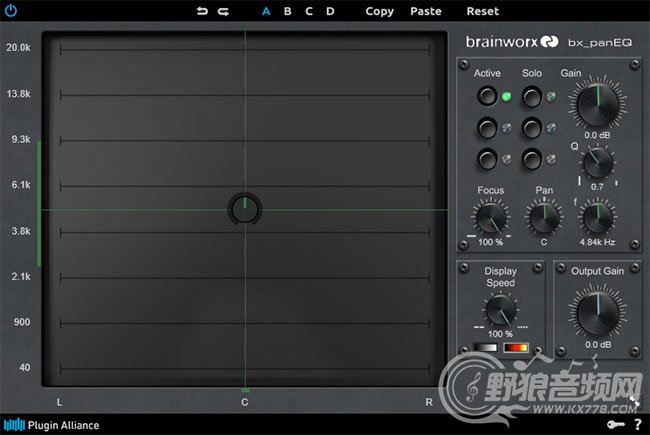650x435 pixels.
Task: Click the 3.8k frequency label
Action: tap(21, 231)
